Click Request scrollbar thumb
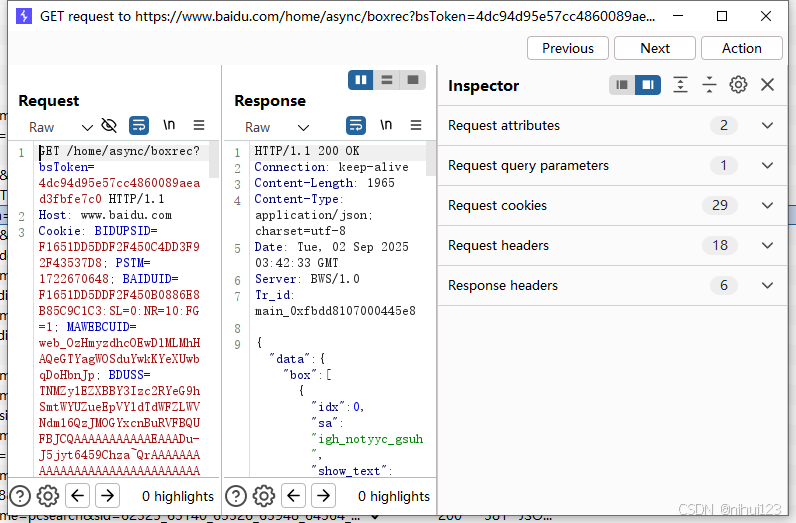This screenshot has width=796, height=523. click(x=214, y=159)
